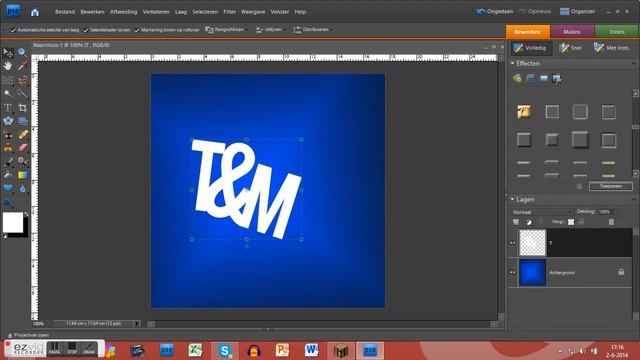Click the home icon in the title bar

[35, 12]
